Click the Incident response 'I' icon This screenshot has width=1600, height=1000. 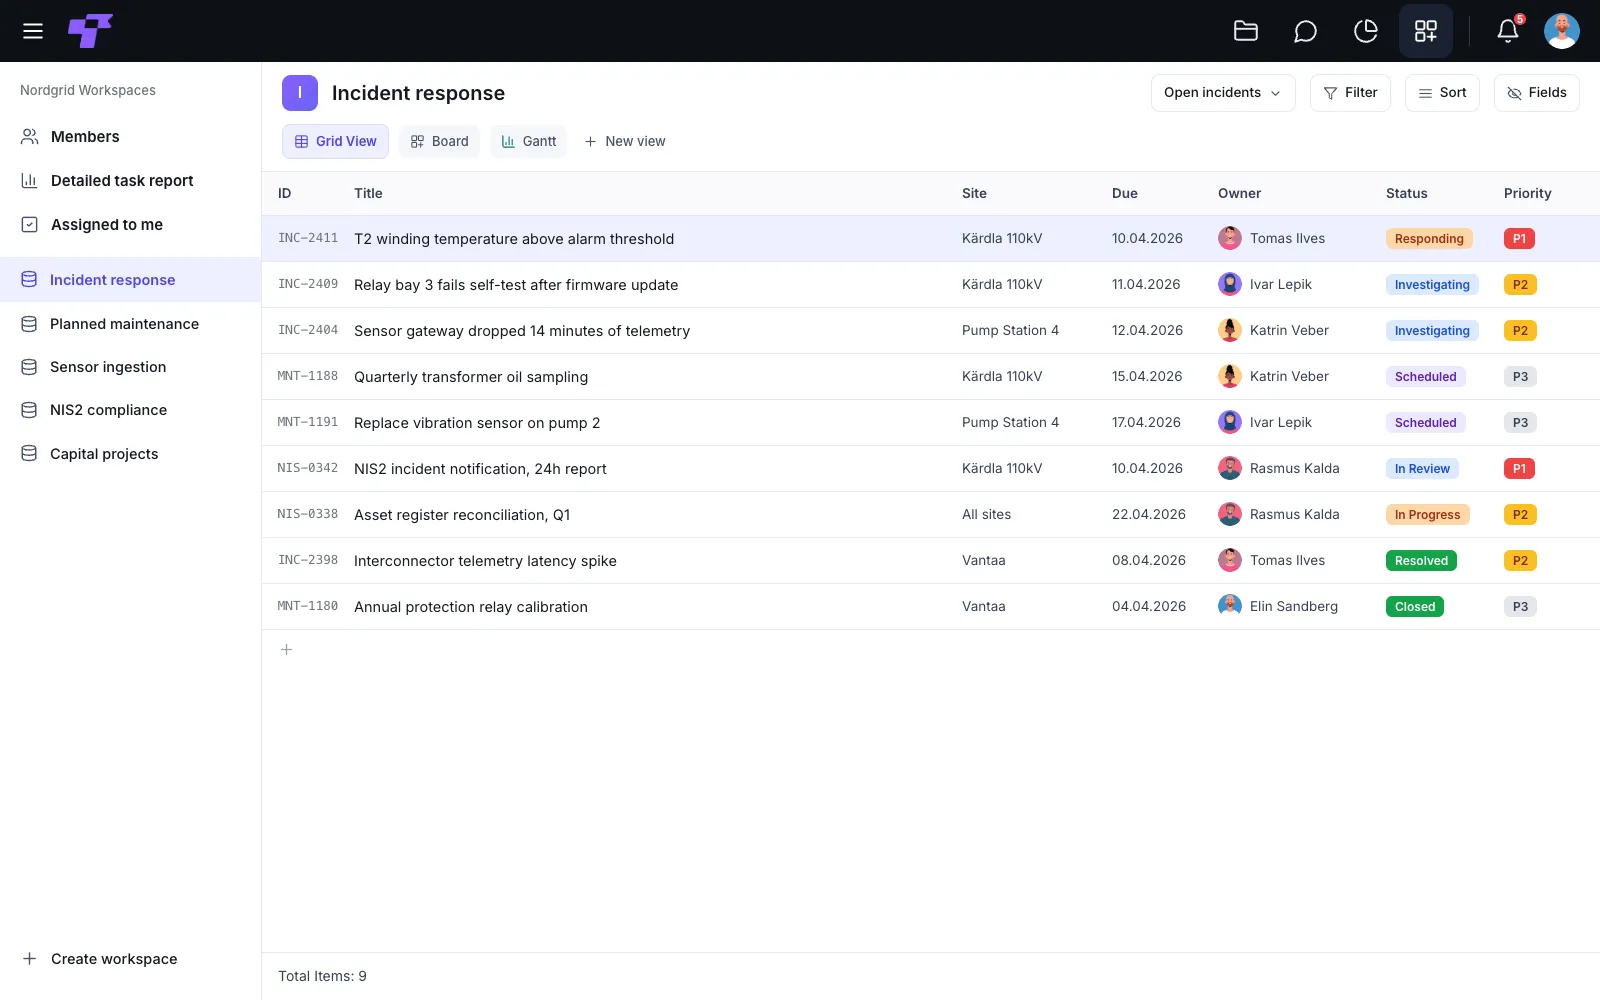point(300,93)
